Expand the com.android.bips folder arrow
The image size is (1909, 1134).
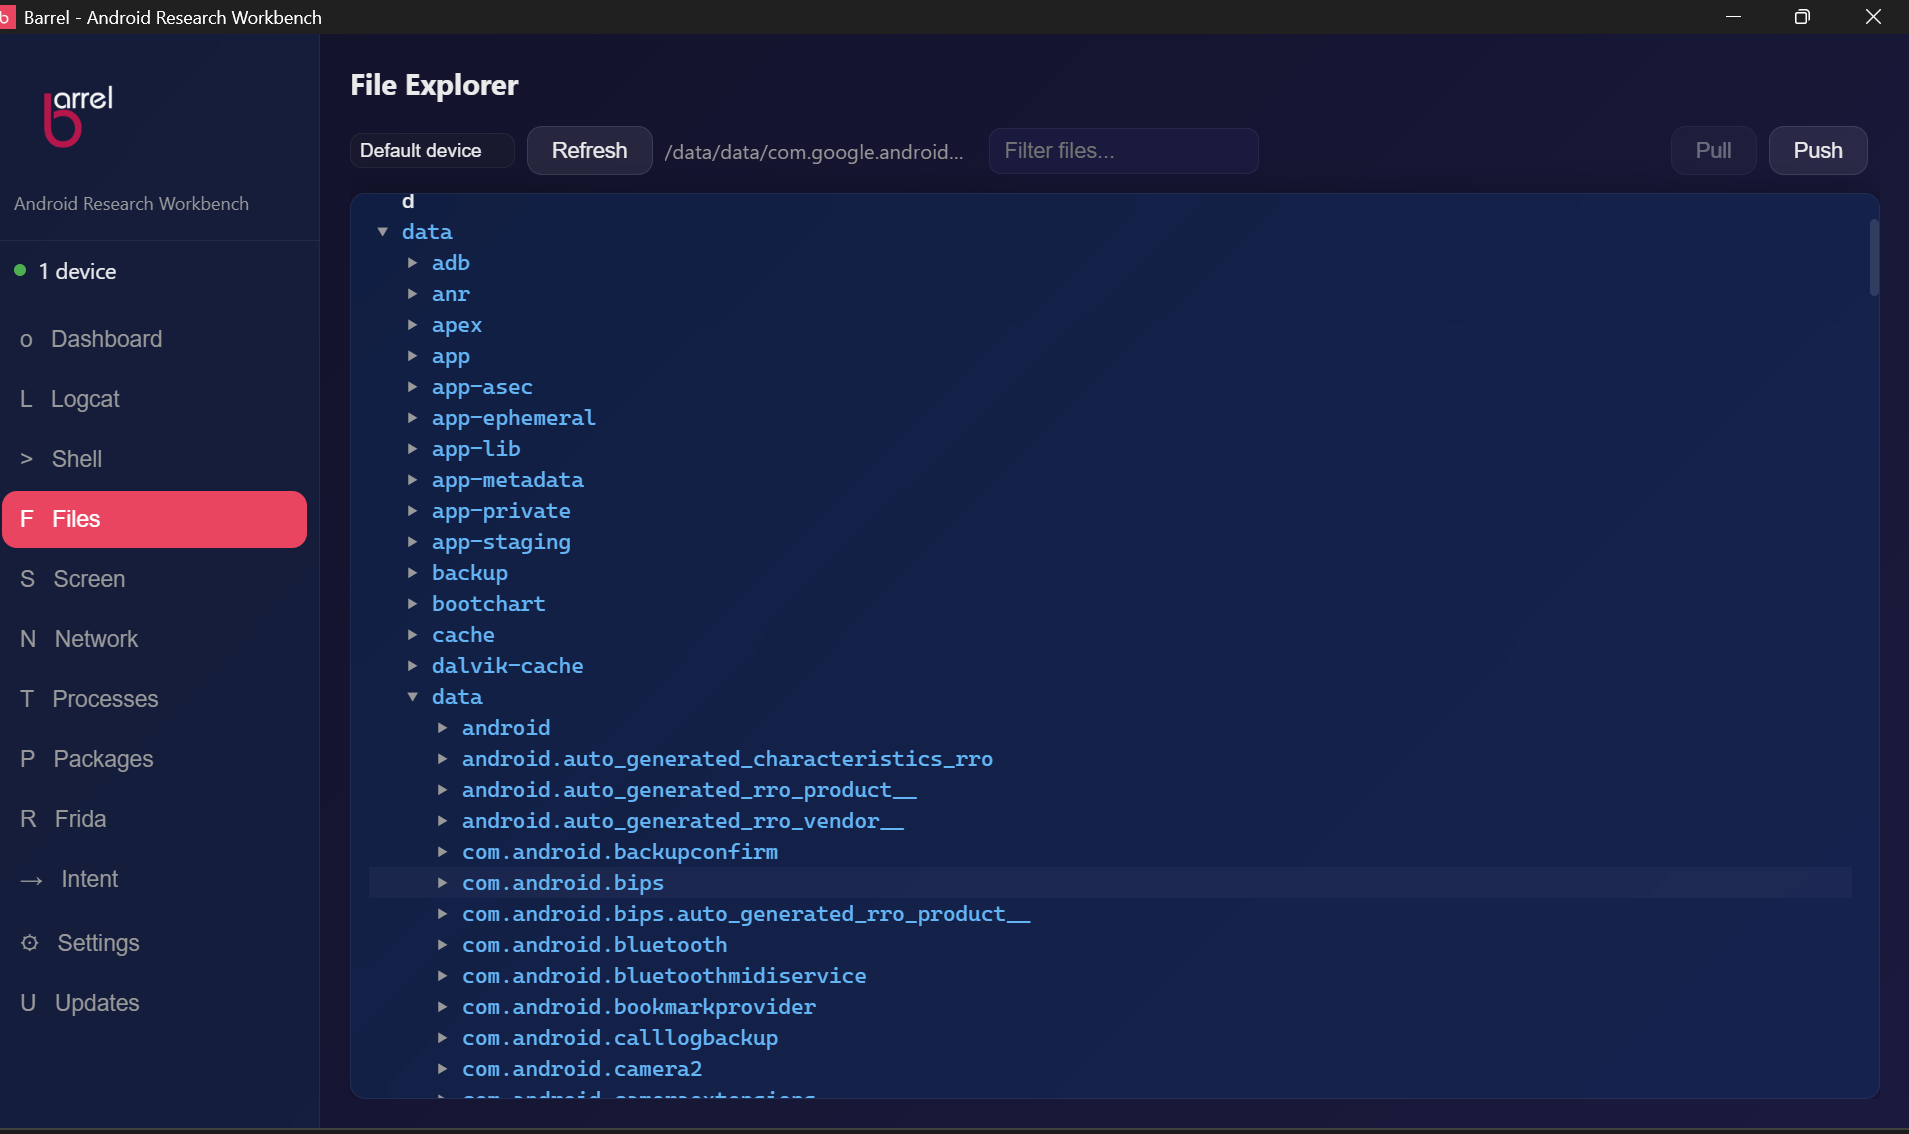[442, 883]
